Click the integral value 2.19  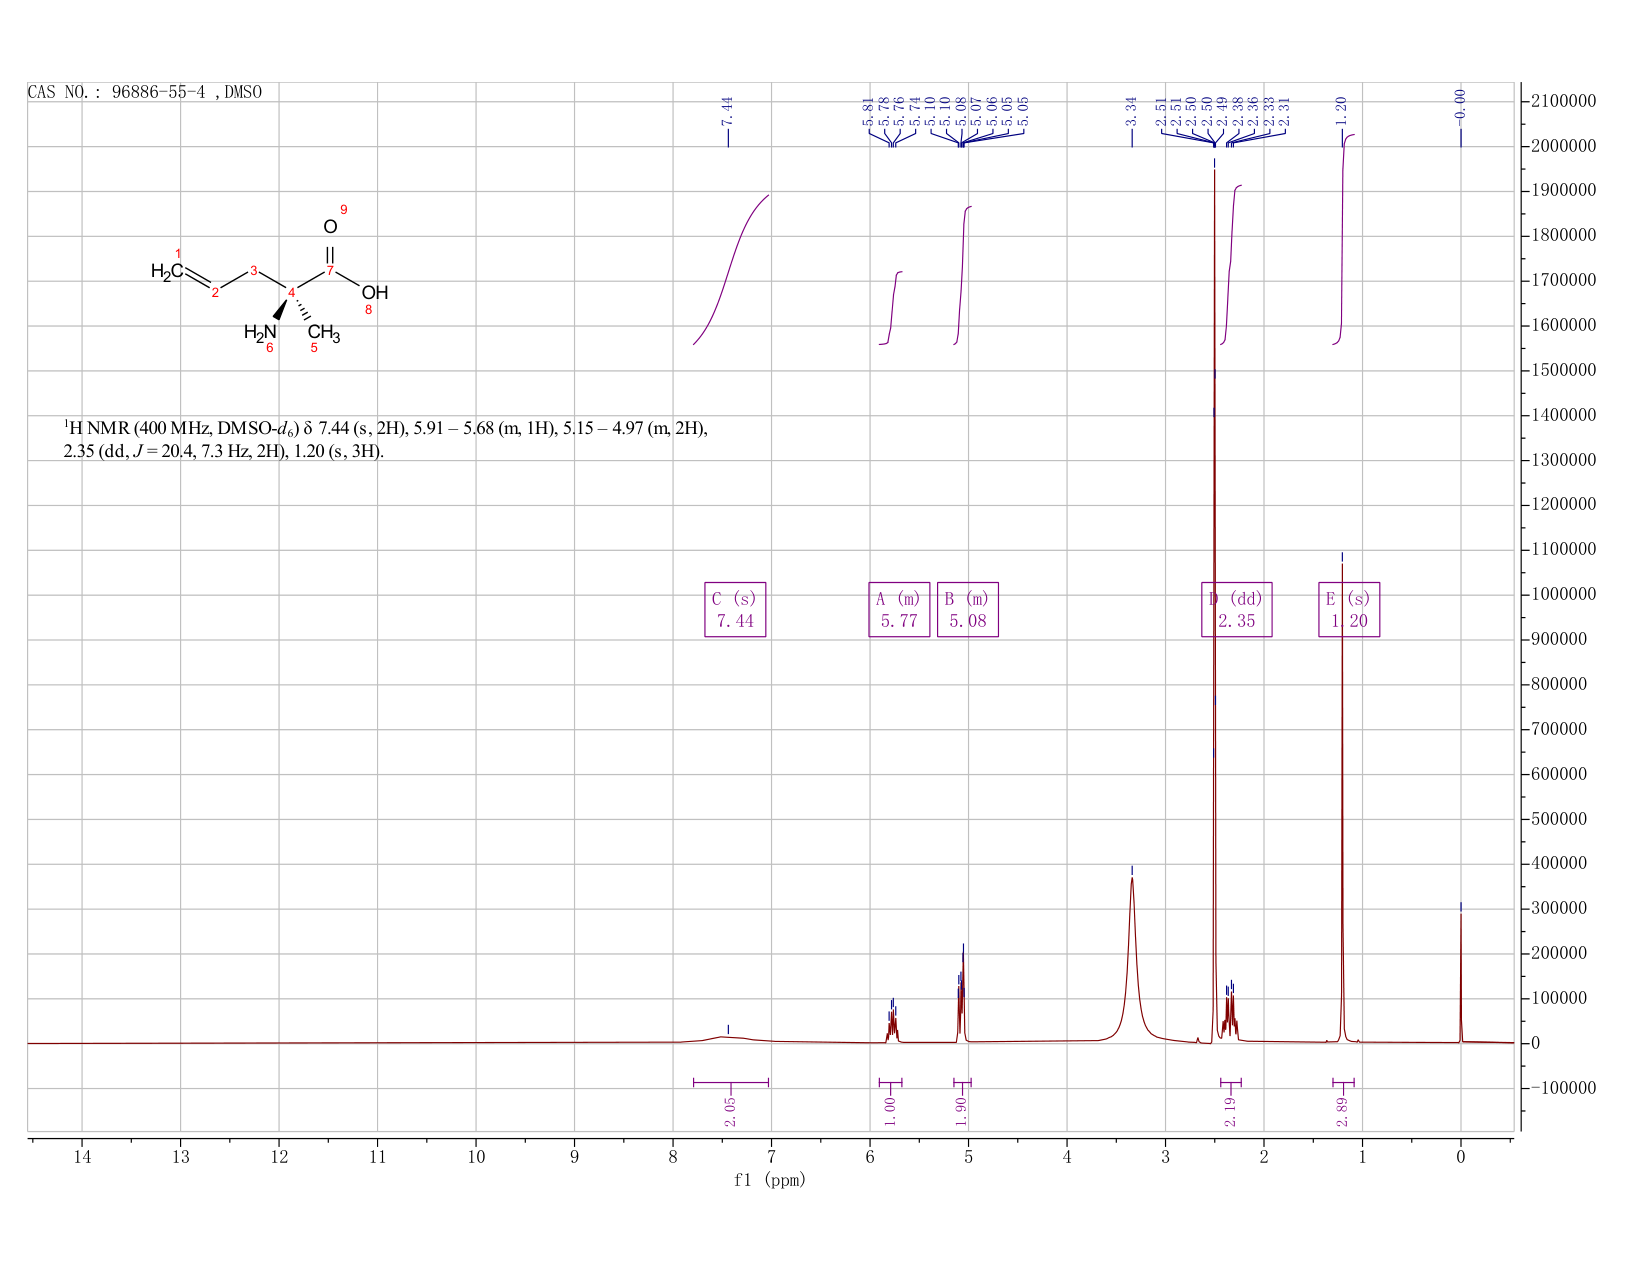1230,1111
